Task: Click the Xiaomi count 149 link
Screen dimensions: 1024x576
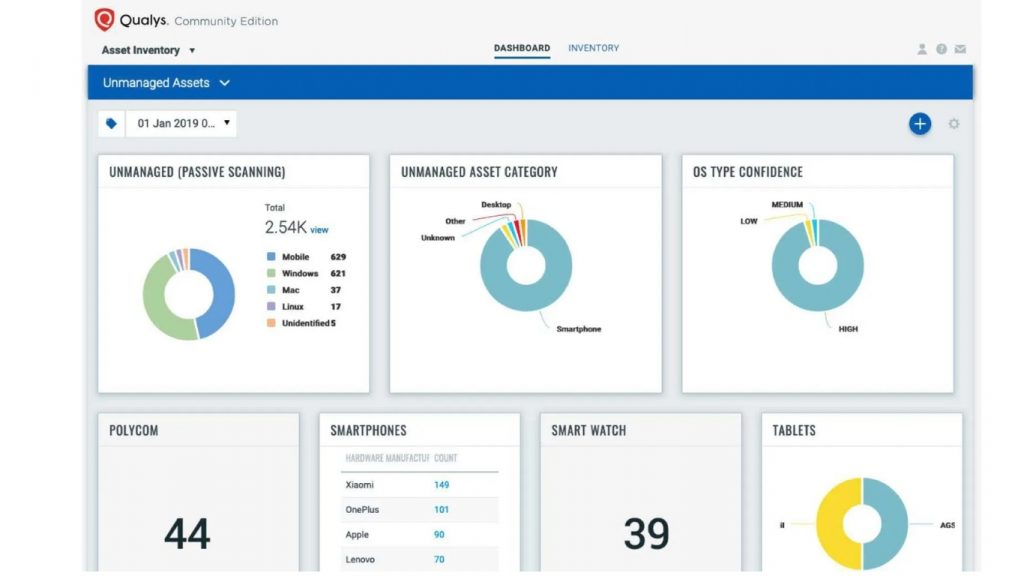Action: click(x=443, y=486)
